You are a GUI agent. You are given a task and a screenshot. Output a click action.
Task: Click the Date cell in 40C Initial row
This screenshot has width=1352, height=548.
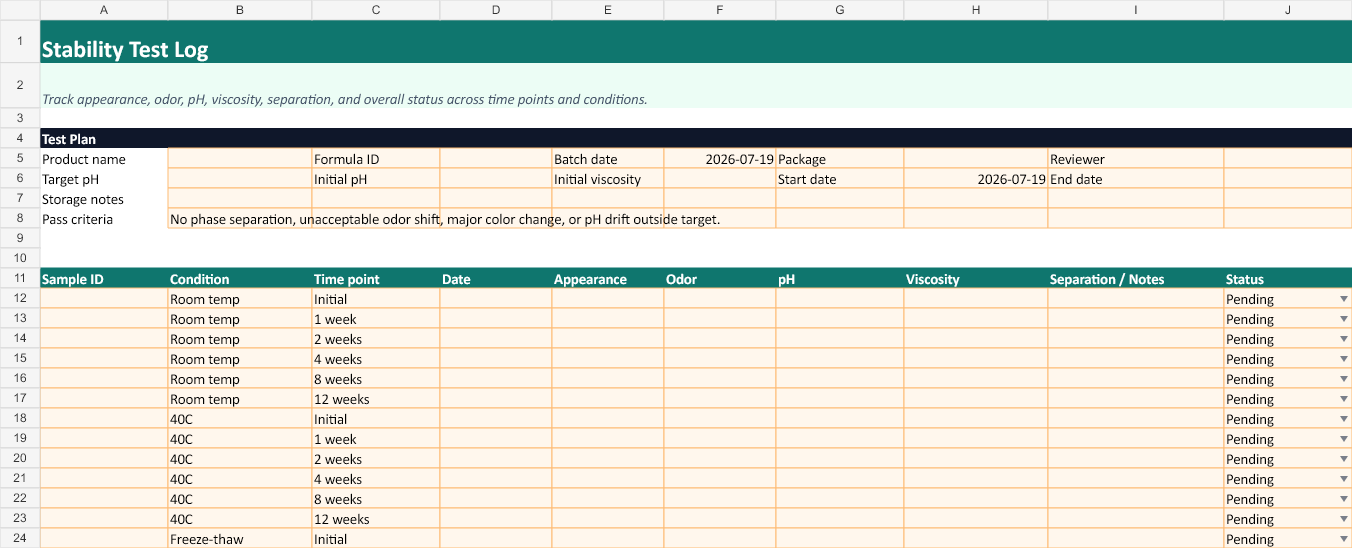coord(496,419)
